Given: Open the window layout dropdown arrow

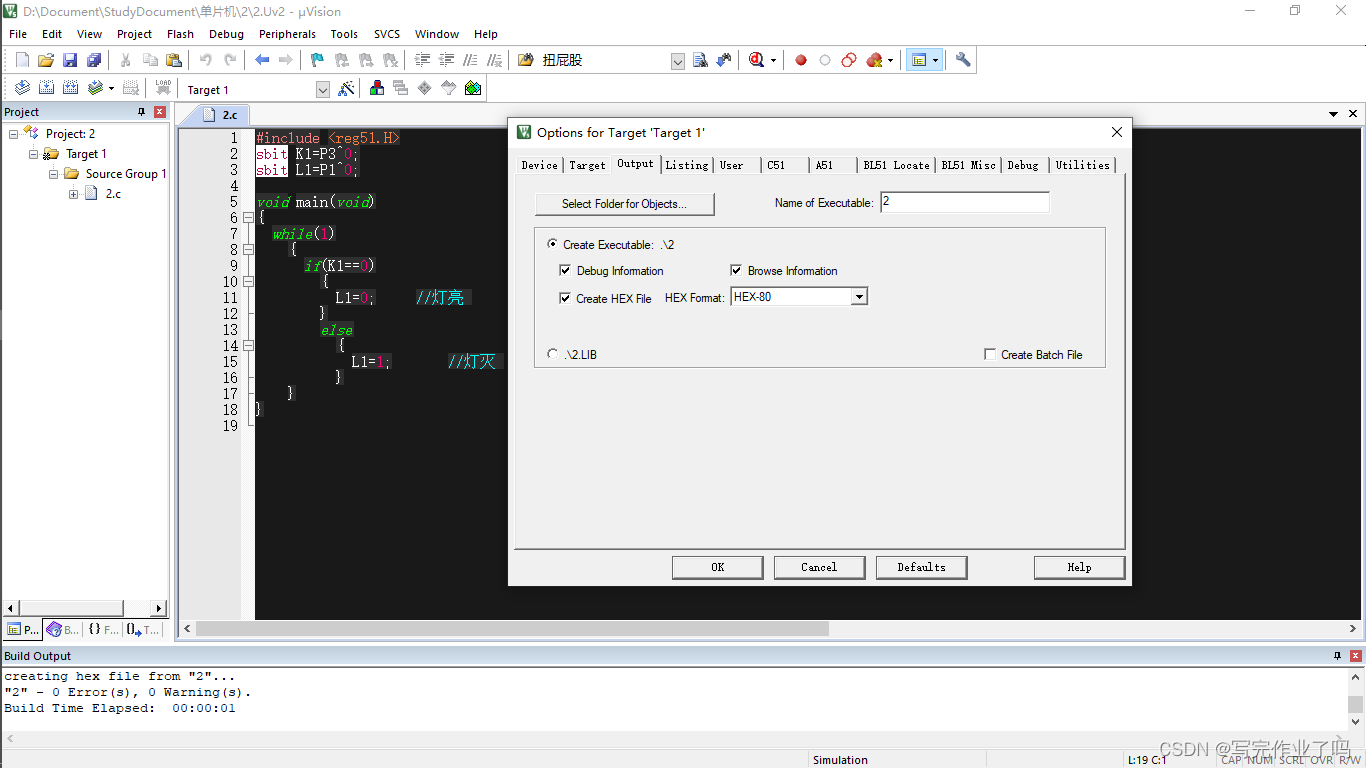Looking at the screenshot, I should (936, 60).
